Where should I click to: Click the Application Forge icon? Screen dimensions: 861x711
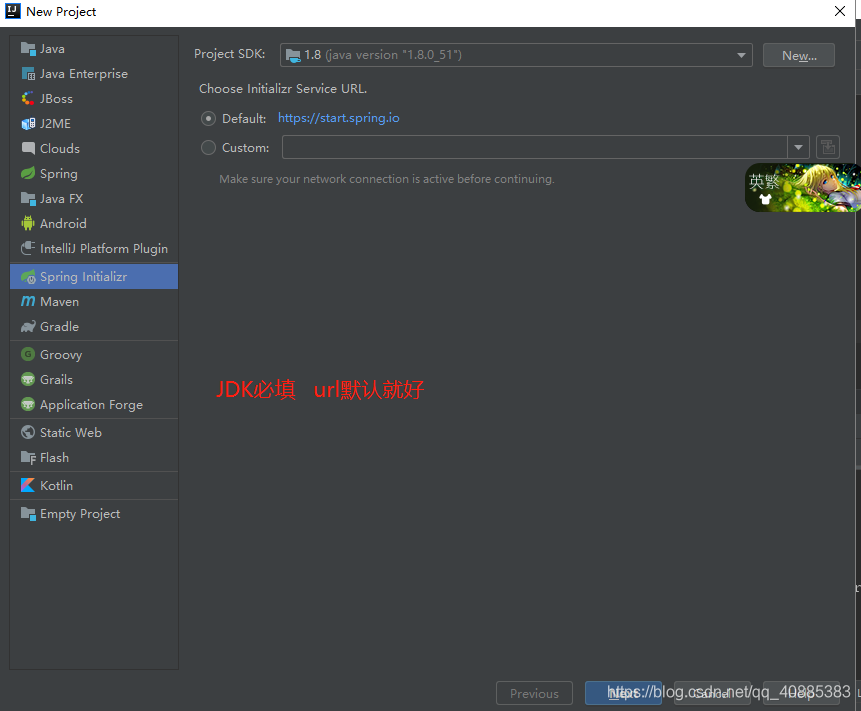[28, 405]
